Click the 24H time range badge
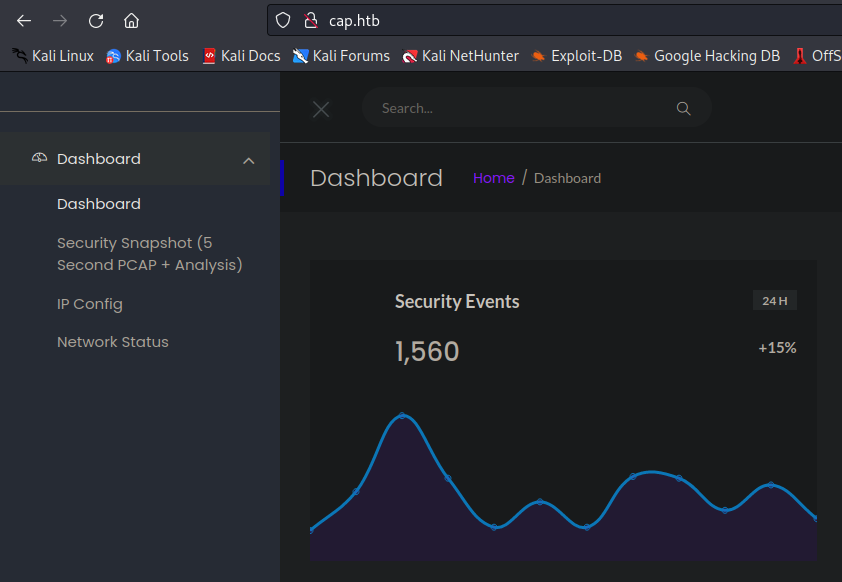 774,300
